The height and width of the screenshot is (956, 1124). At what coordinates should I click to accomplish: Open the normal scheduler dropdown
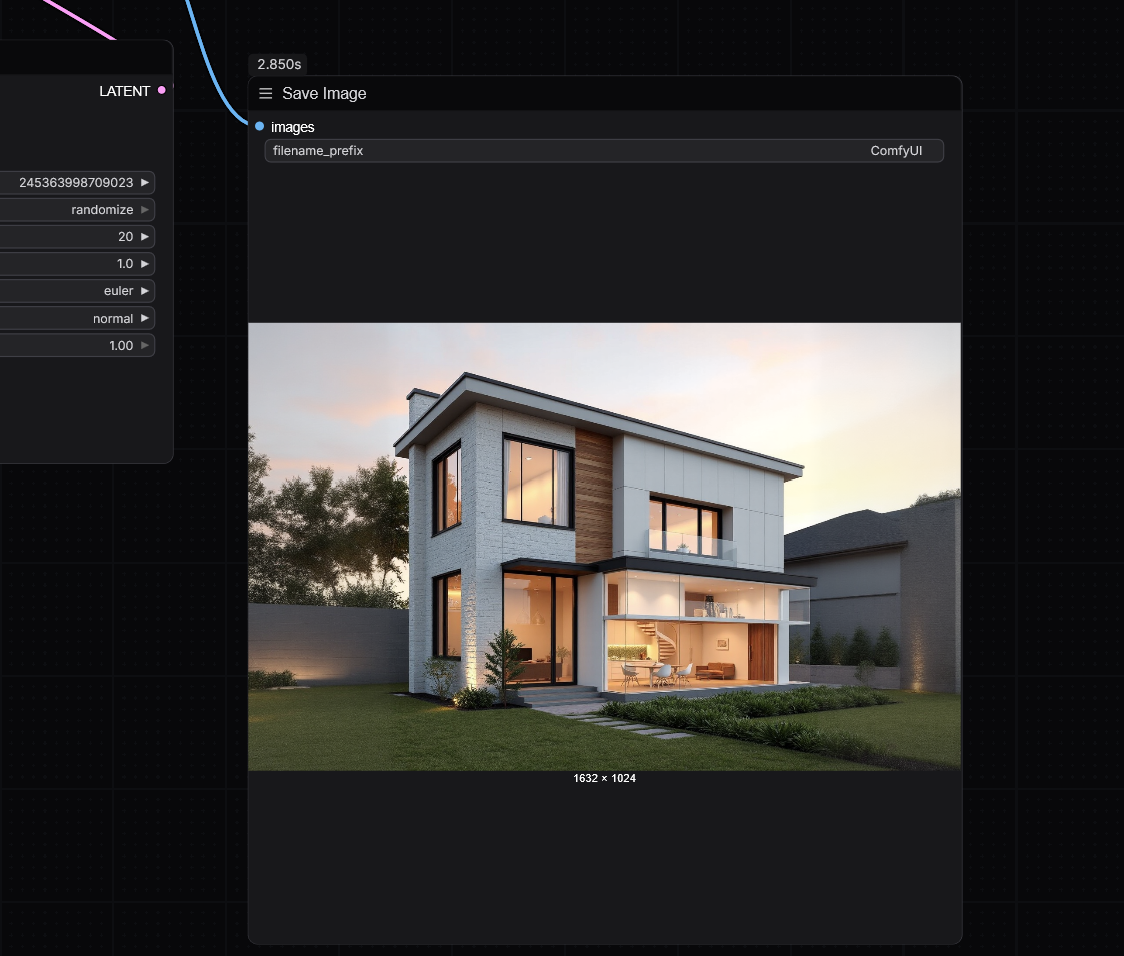(80, 318)
